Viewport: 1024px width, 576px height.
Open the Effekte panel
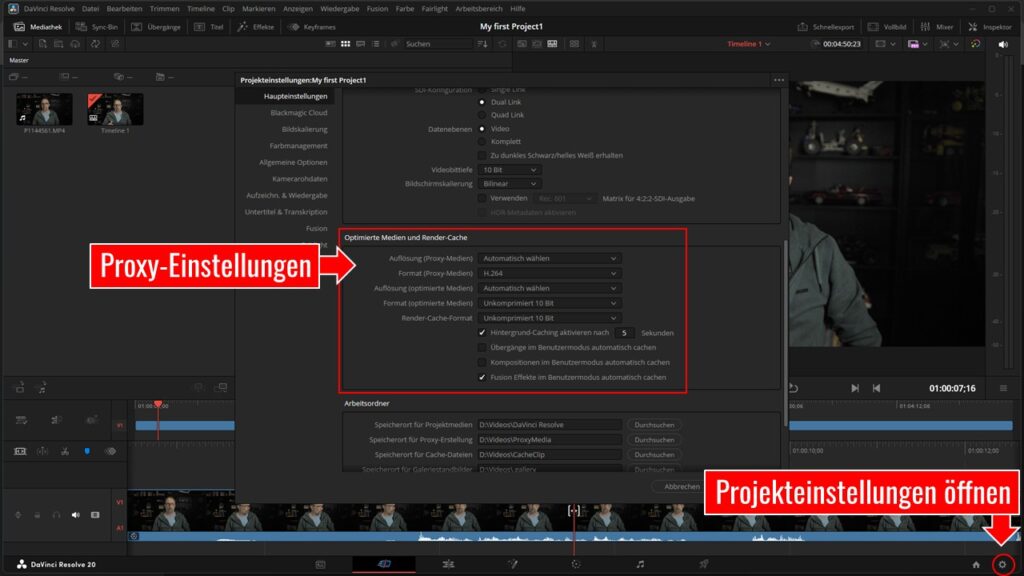[254, 27]
